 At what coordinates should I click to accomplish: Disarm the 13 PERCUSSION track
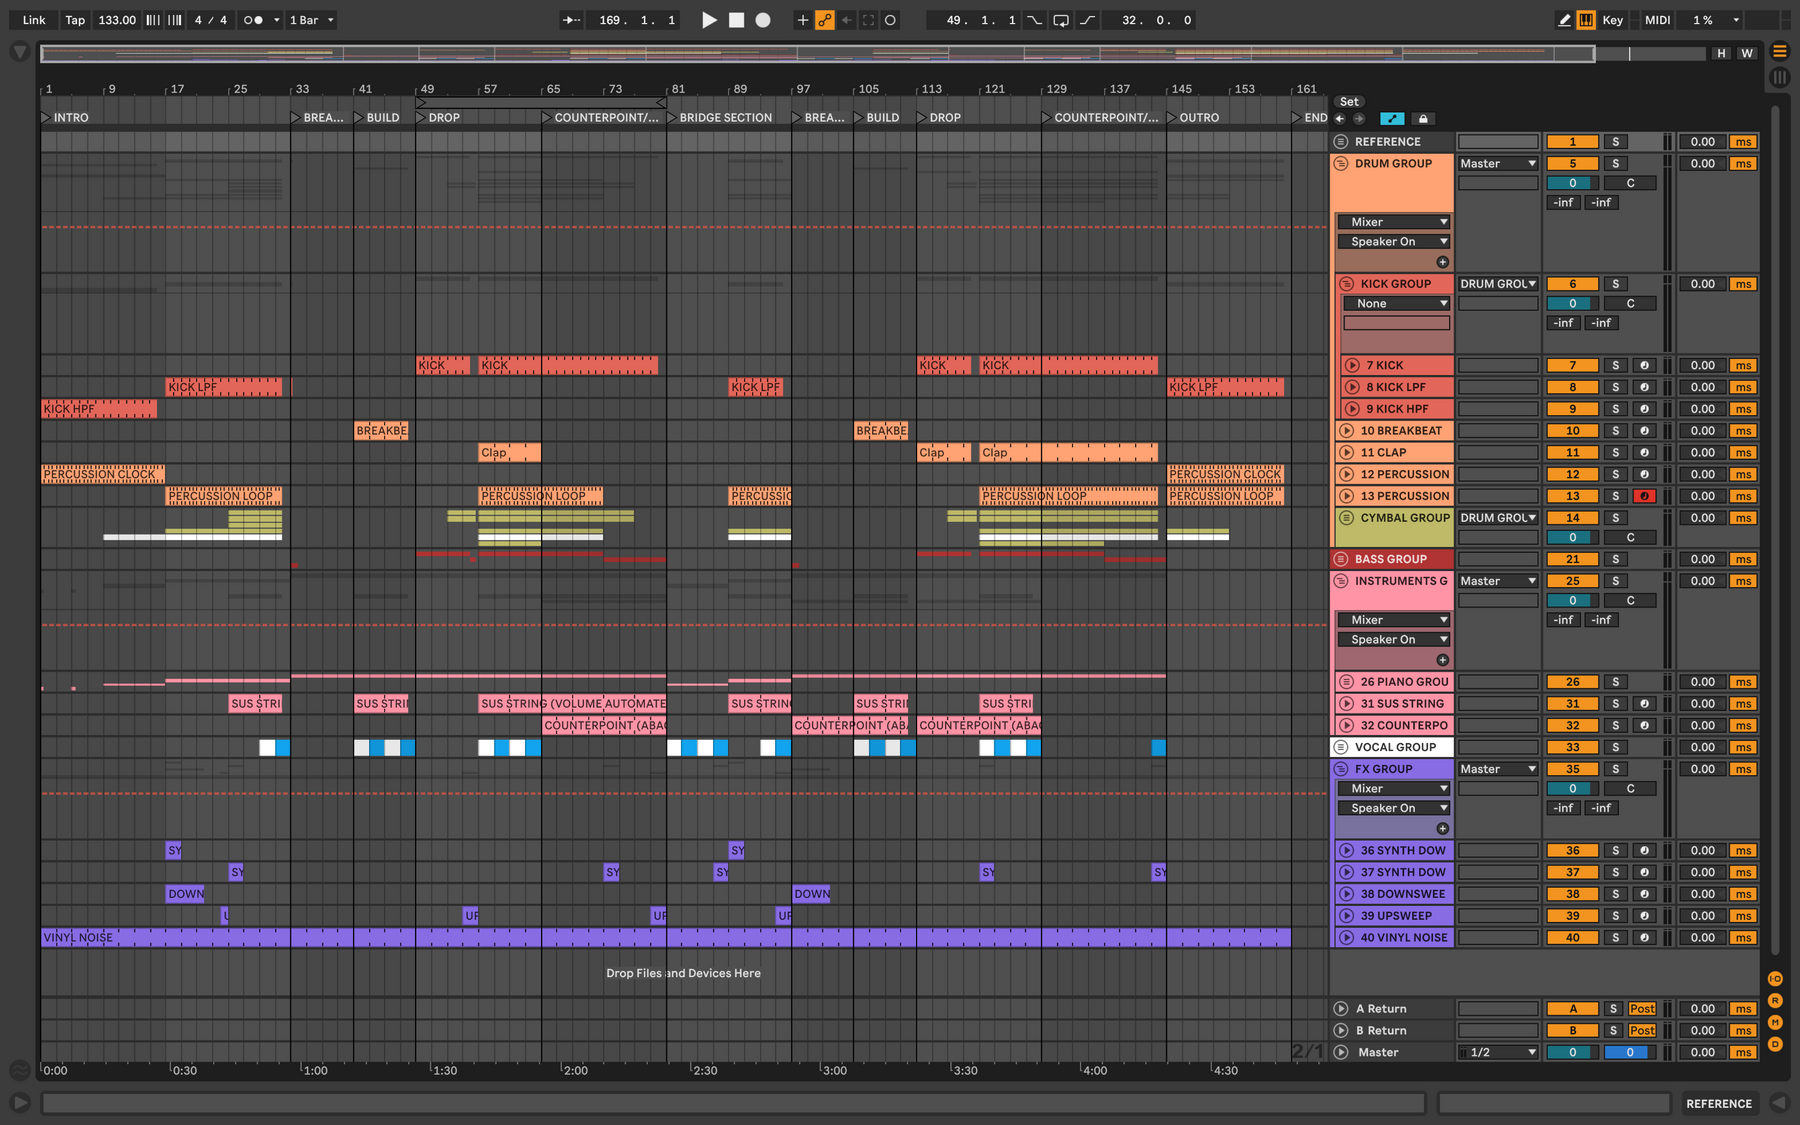pyautogui.click(x=1644, y=496)
